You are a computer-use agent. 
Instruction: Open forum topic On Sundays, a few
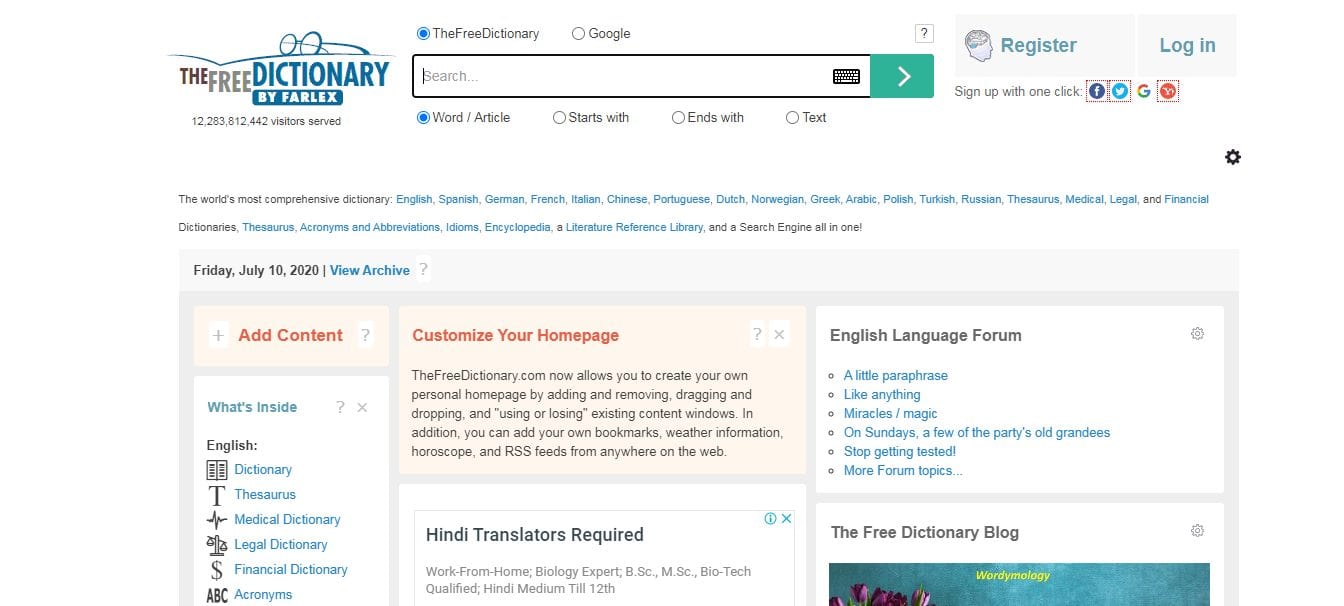tap(976, 433)
